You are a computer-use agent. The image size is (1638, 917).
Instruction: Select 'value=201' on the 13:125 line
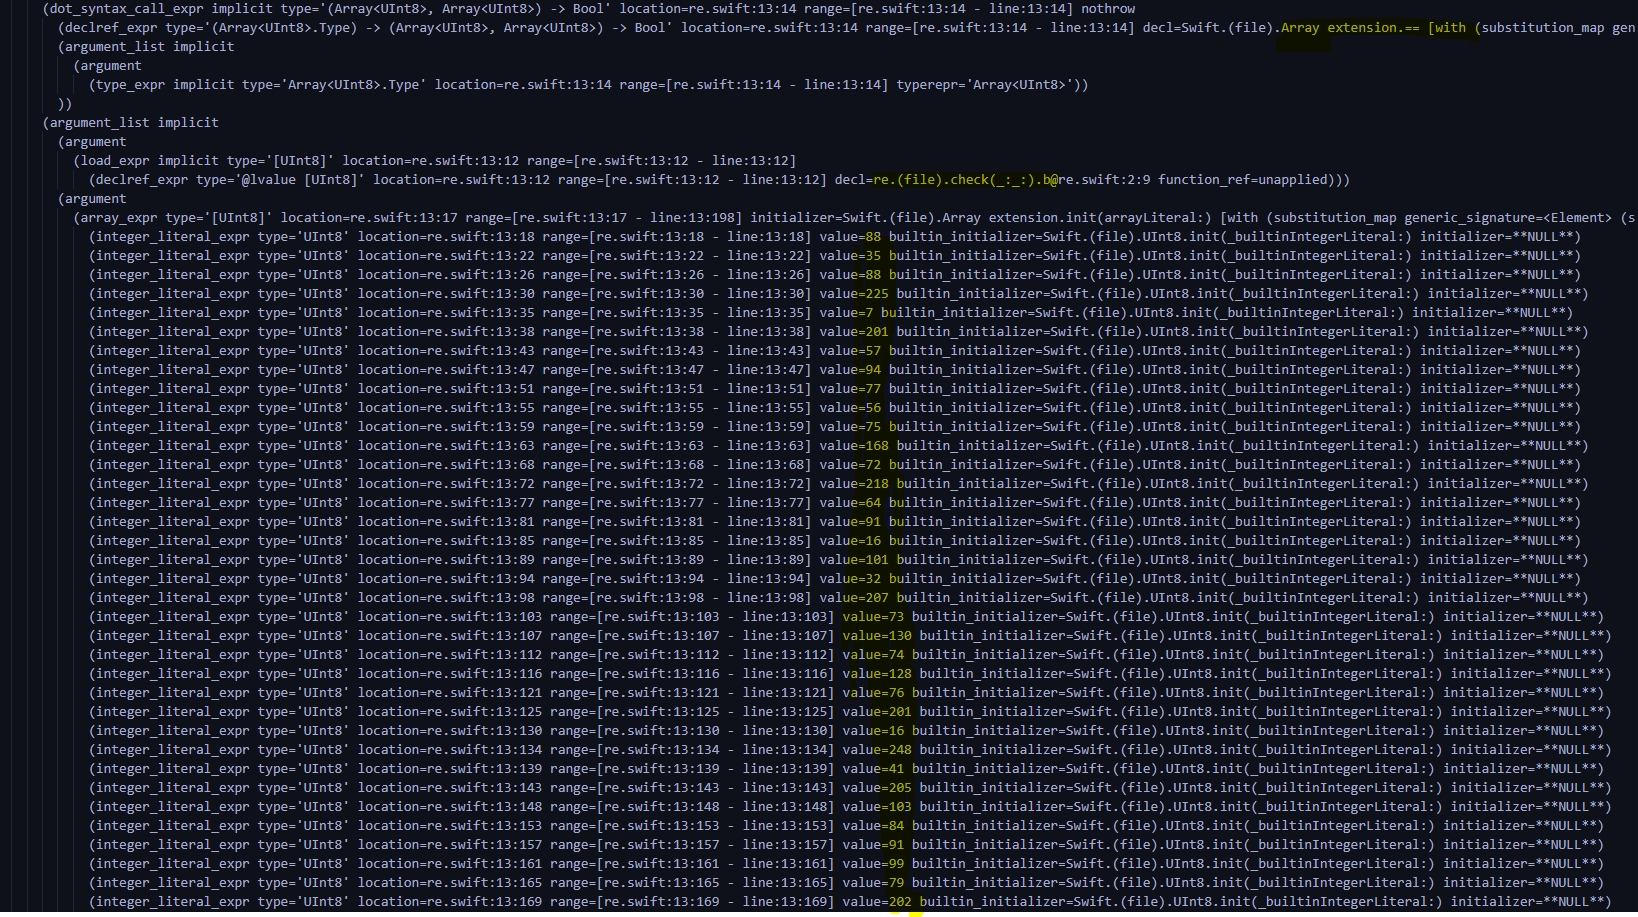pos(877,711)
